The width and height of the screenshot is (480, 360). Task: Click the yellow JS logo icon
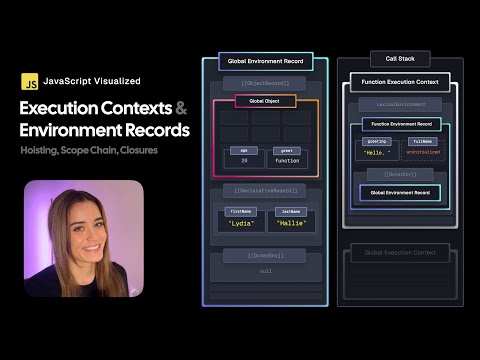[x=30, y=82]
